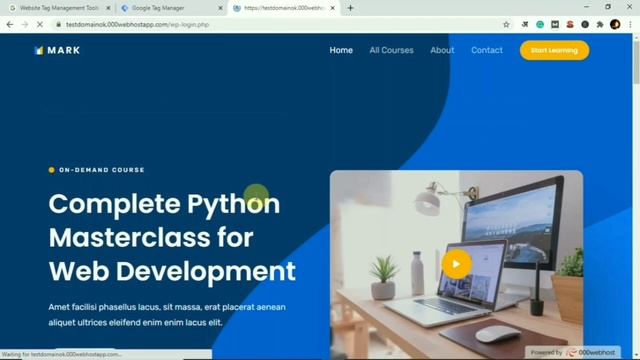Close the Google Tag Manager tab
The width and height of the screenshot is (640, 360).
220,8
